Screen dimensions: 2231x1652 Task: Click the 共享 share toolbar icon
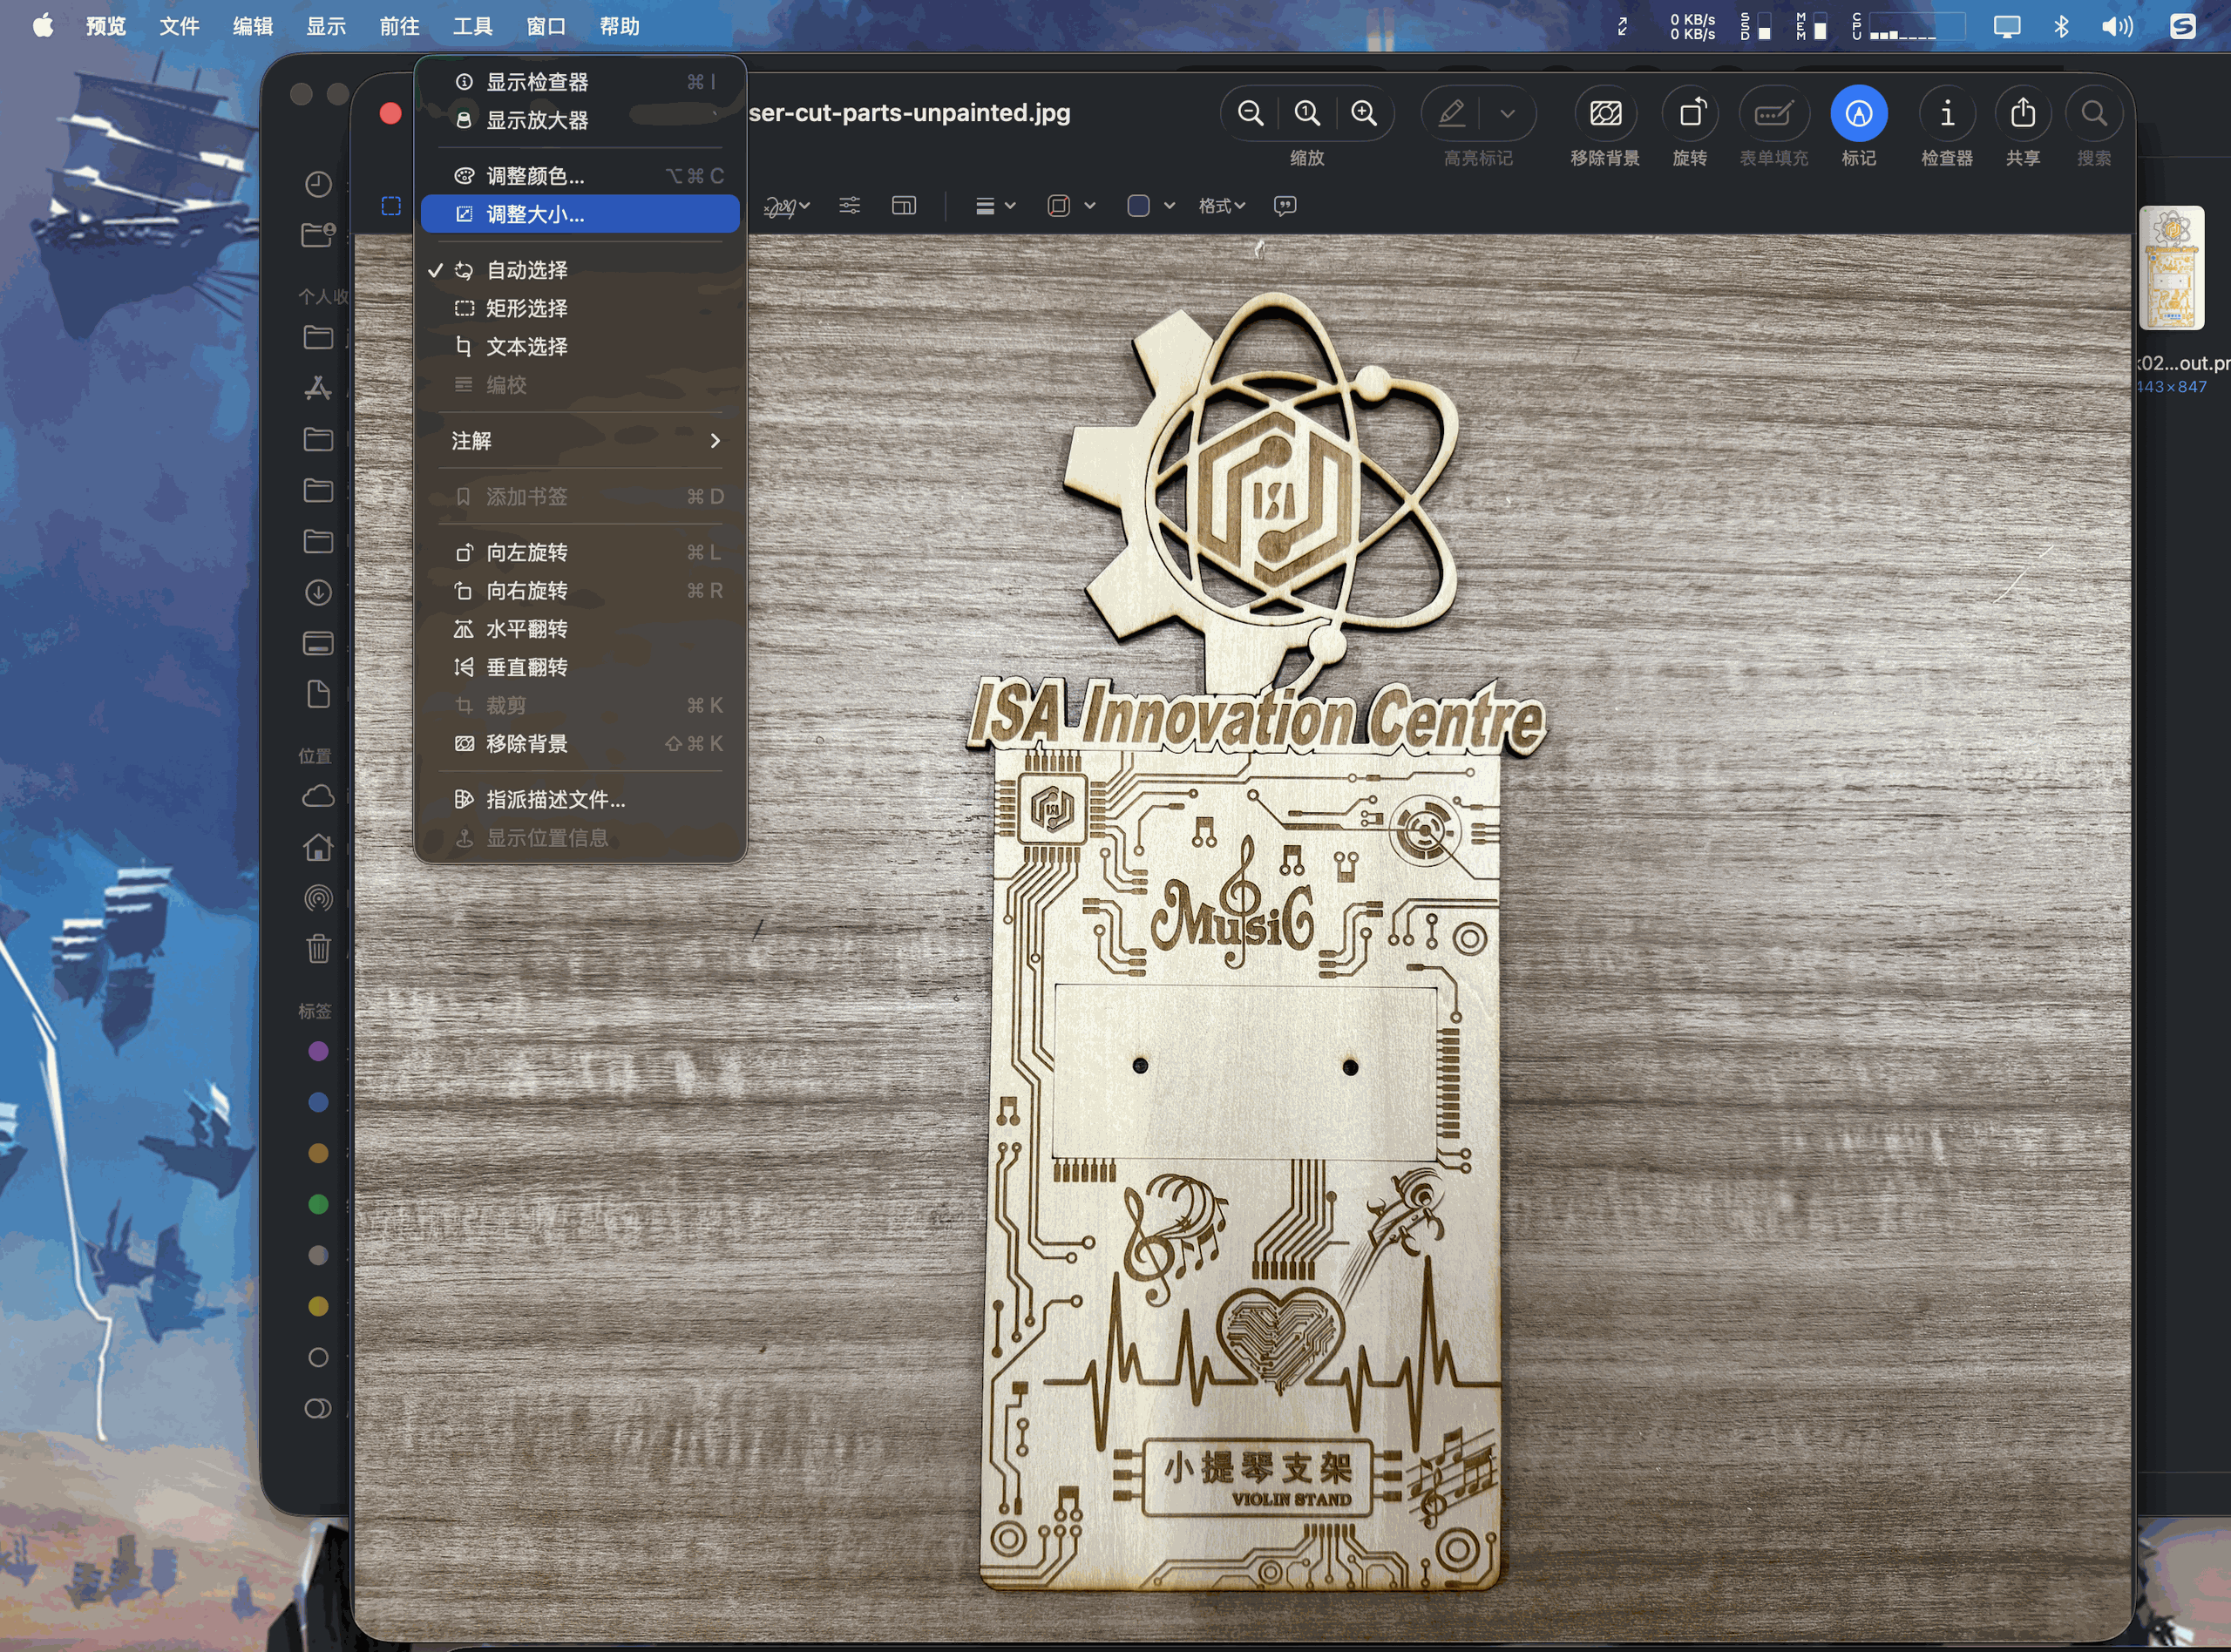pos(2023,113)
